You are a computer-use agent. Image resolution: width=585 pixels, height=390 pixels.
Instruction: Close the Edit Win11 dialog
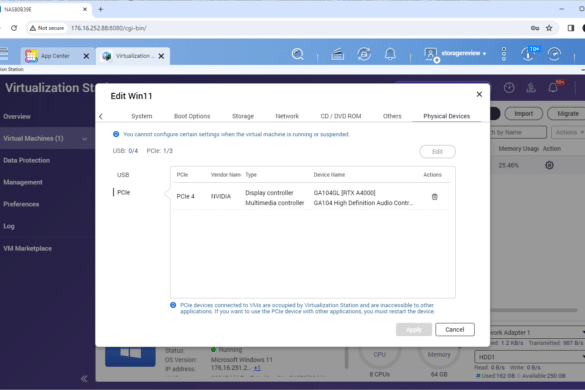click(479, 94)
